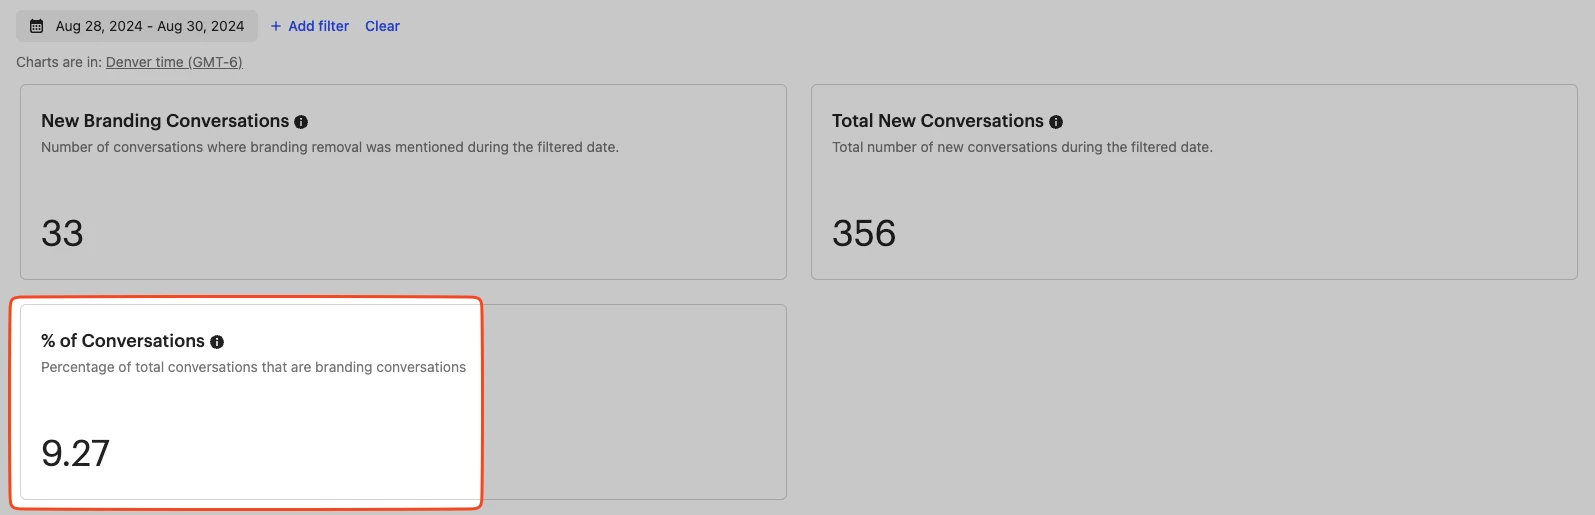The width and height of the screenshot is (1595, 515).
Task: Click the total new conversations description text
Action: click(1022, 147)
